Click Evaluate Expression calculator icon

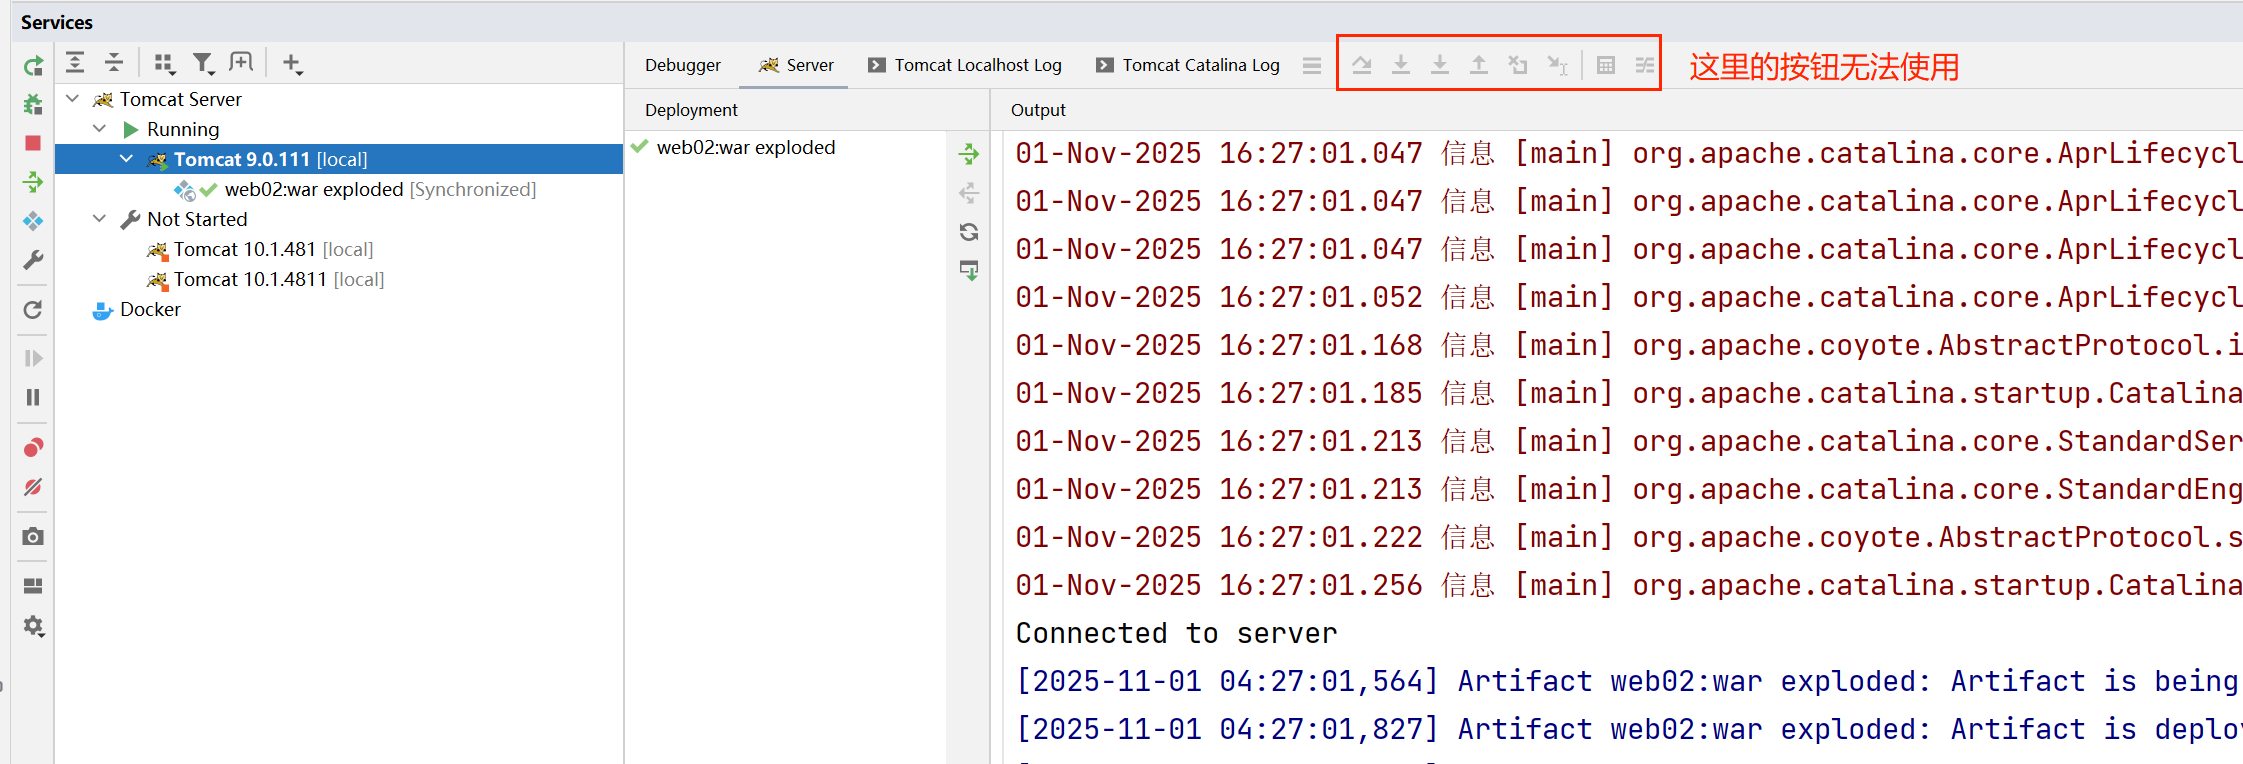tap(1606, 66)
